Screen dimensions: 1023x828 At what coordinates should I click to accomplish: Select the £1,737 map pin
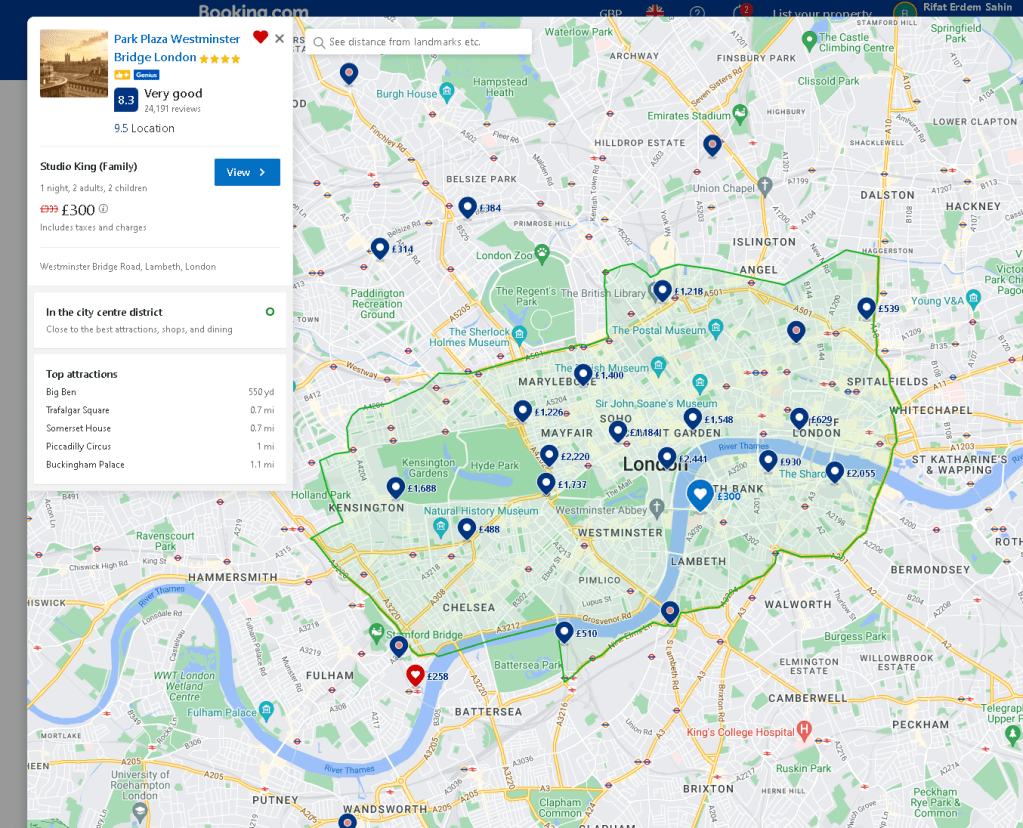546,484
